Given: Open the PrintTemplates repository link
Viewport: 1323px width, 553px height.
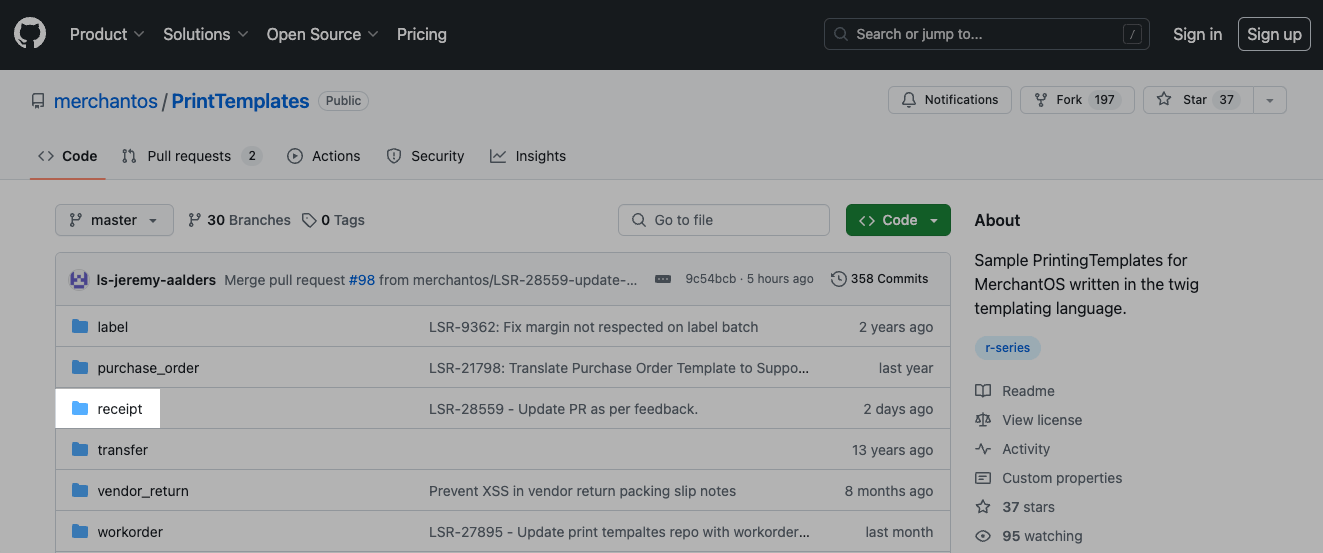Looking at the screenshot, I should point(240,101).
